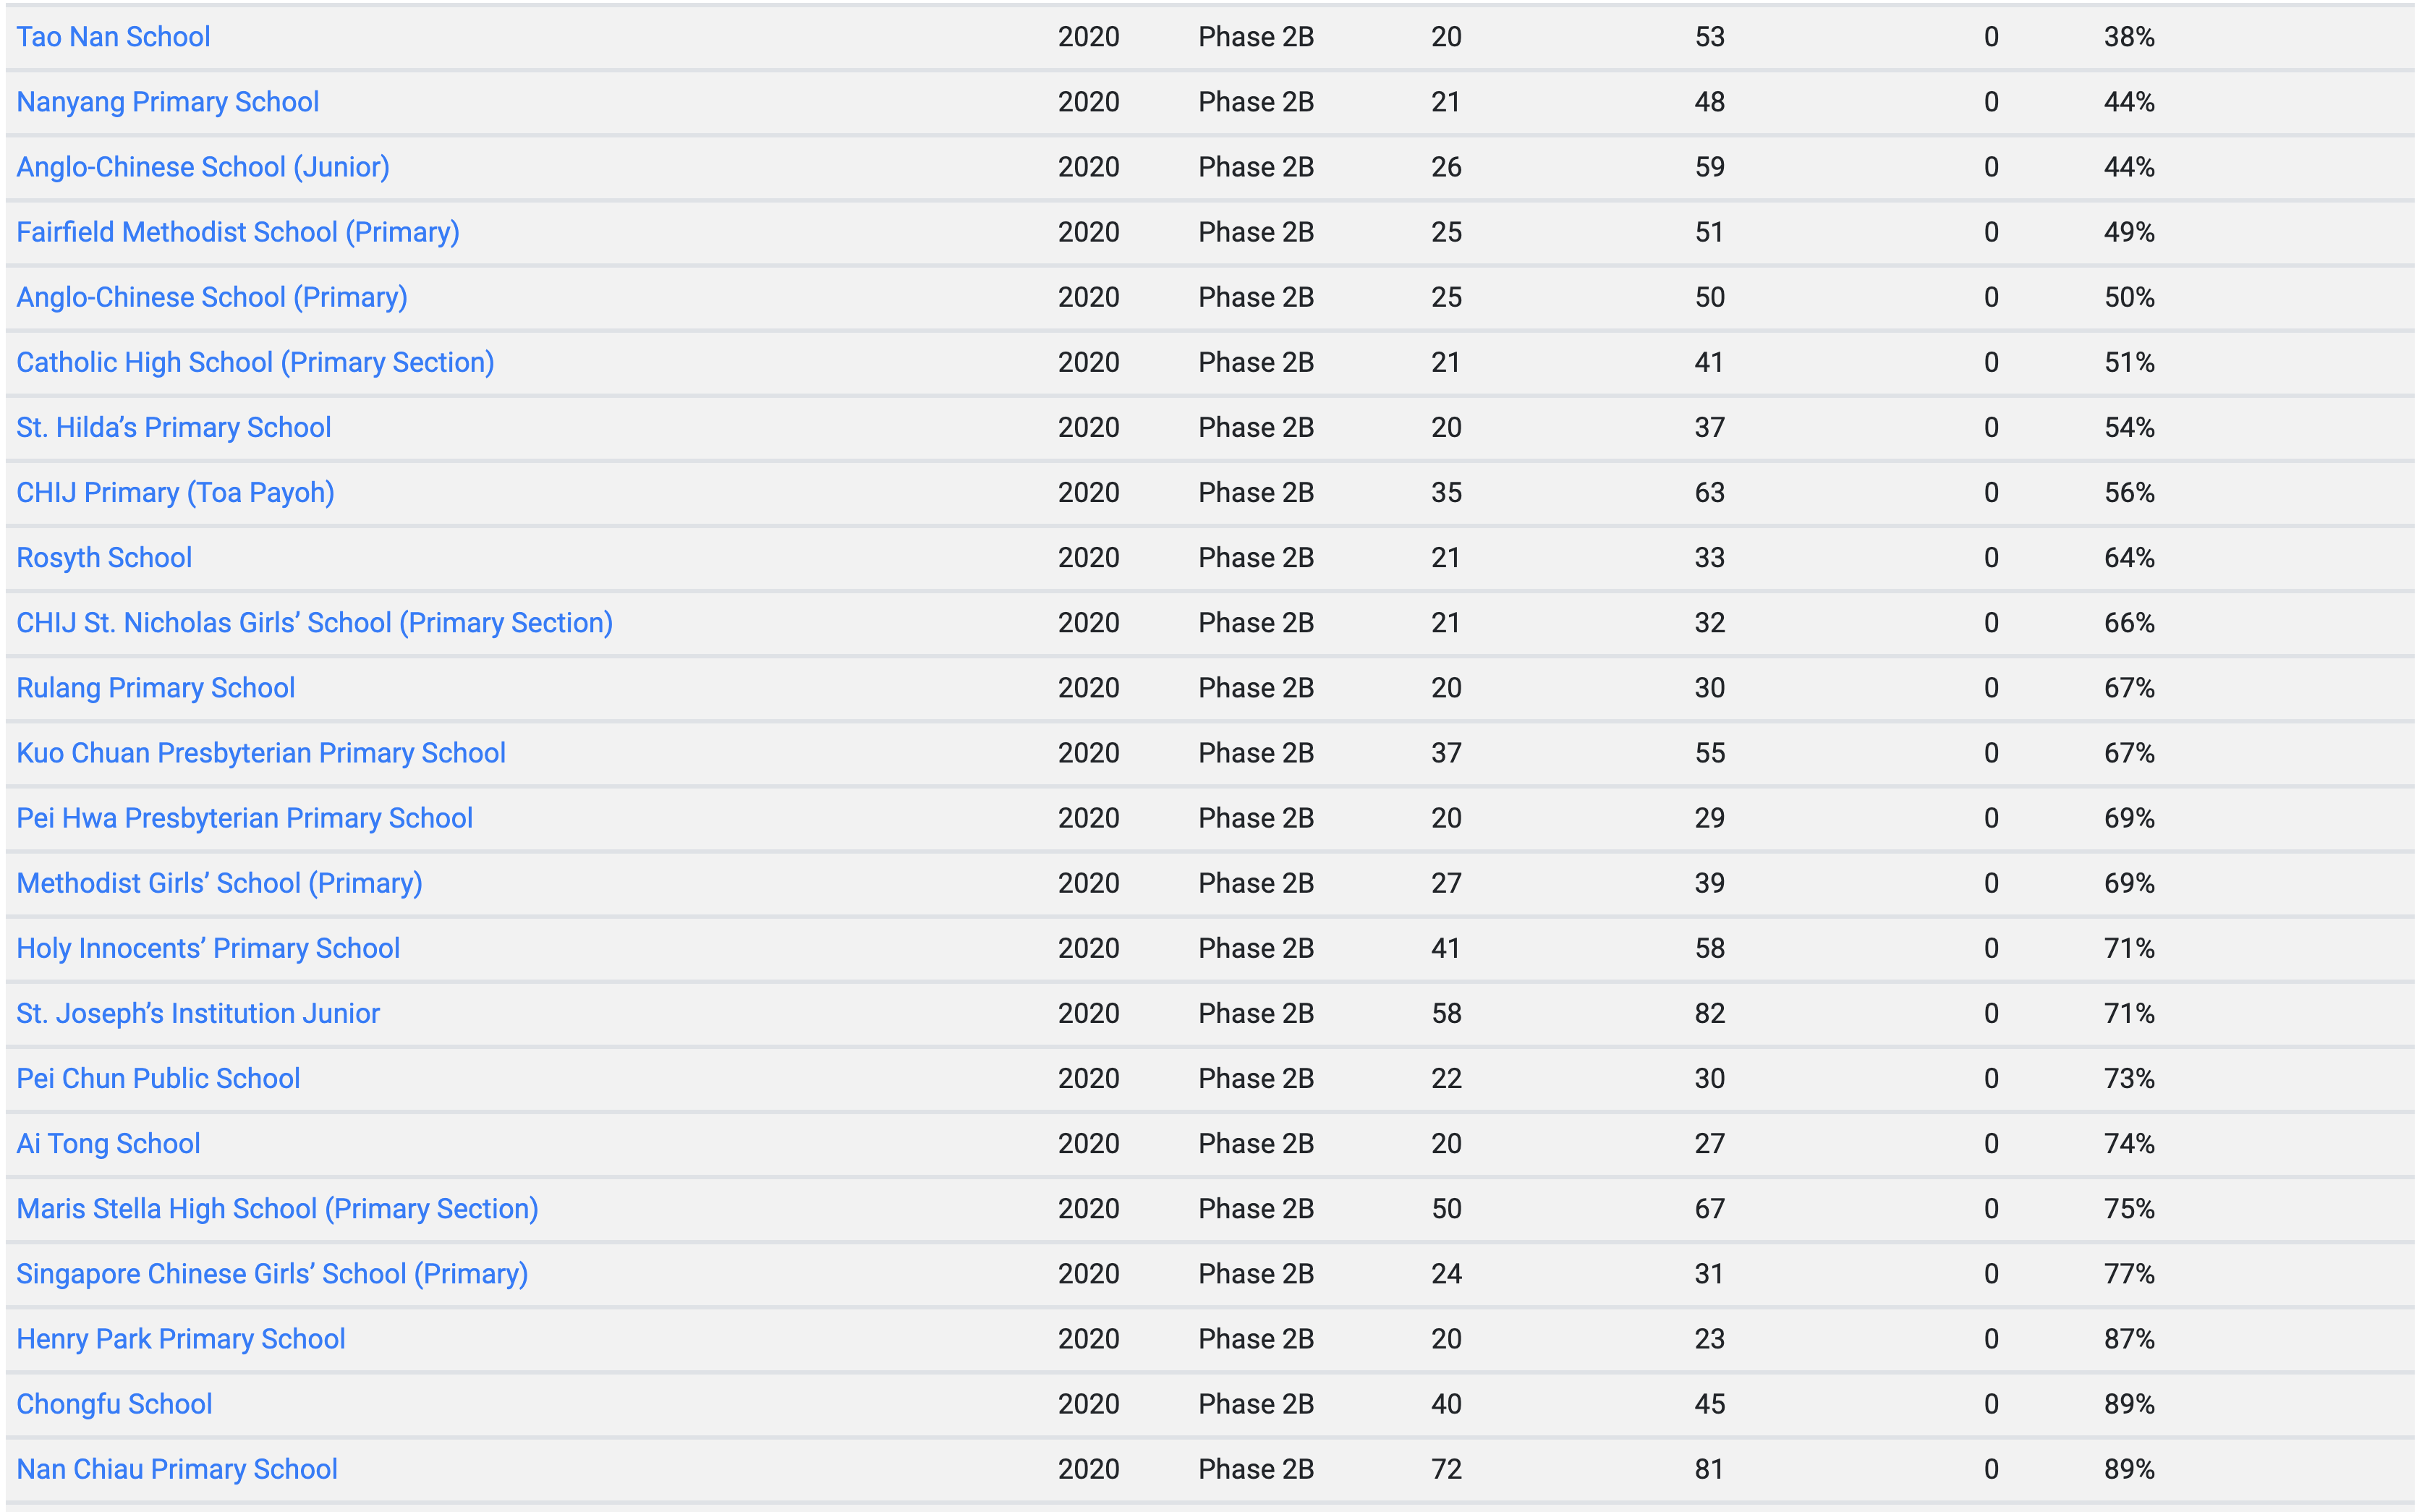Select Pei Chun Public School link

point(158,1078)
